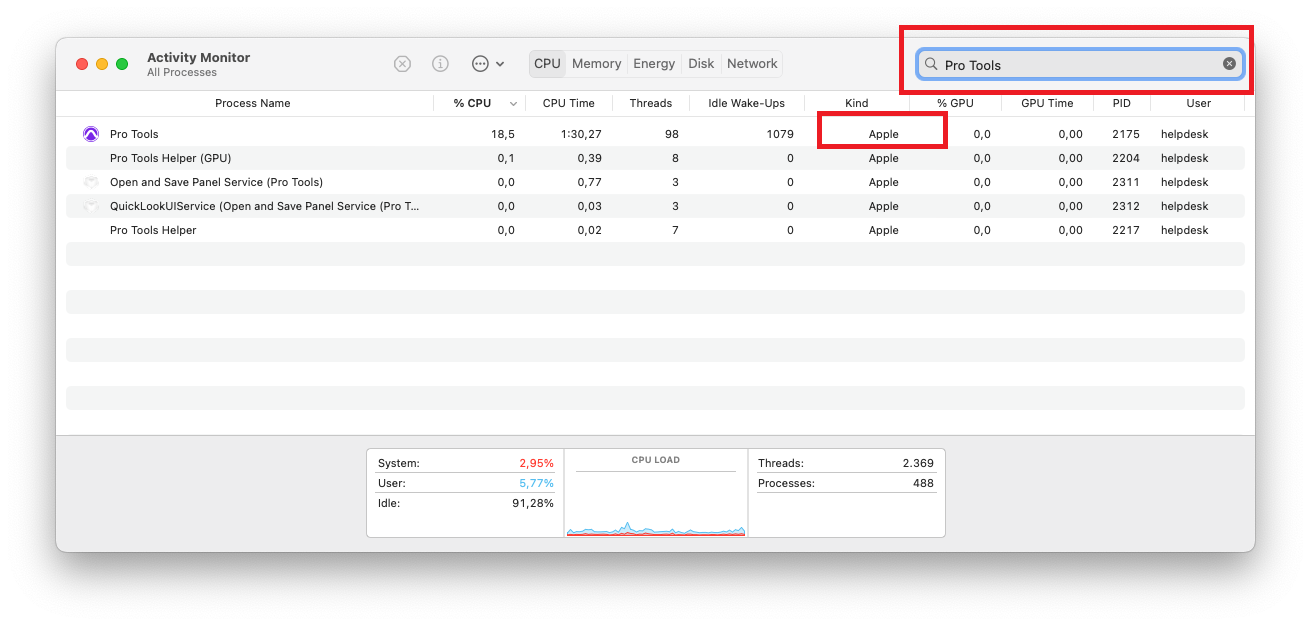
Task: Click the search field containing Pro Tools
Action: coord(1080,64)
